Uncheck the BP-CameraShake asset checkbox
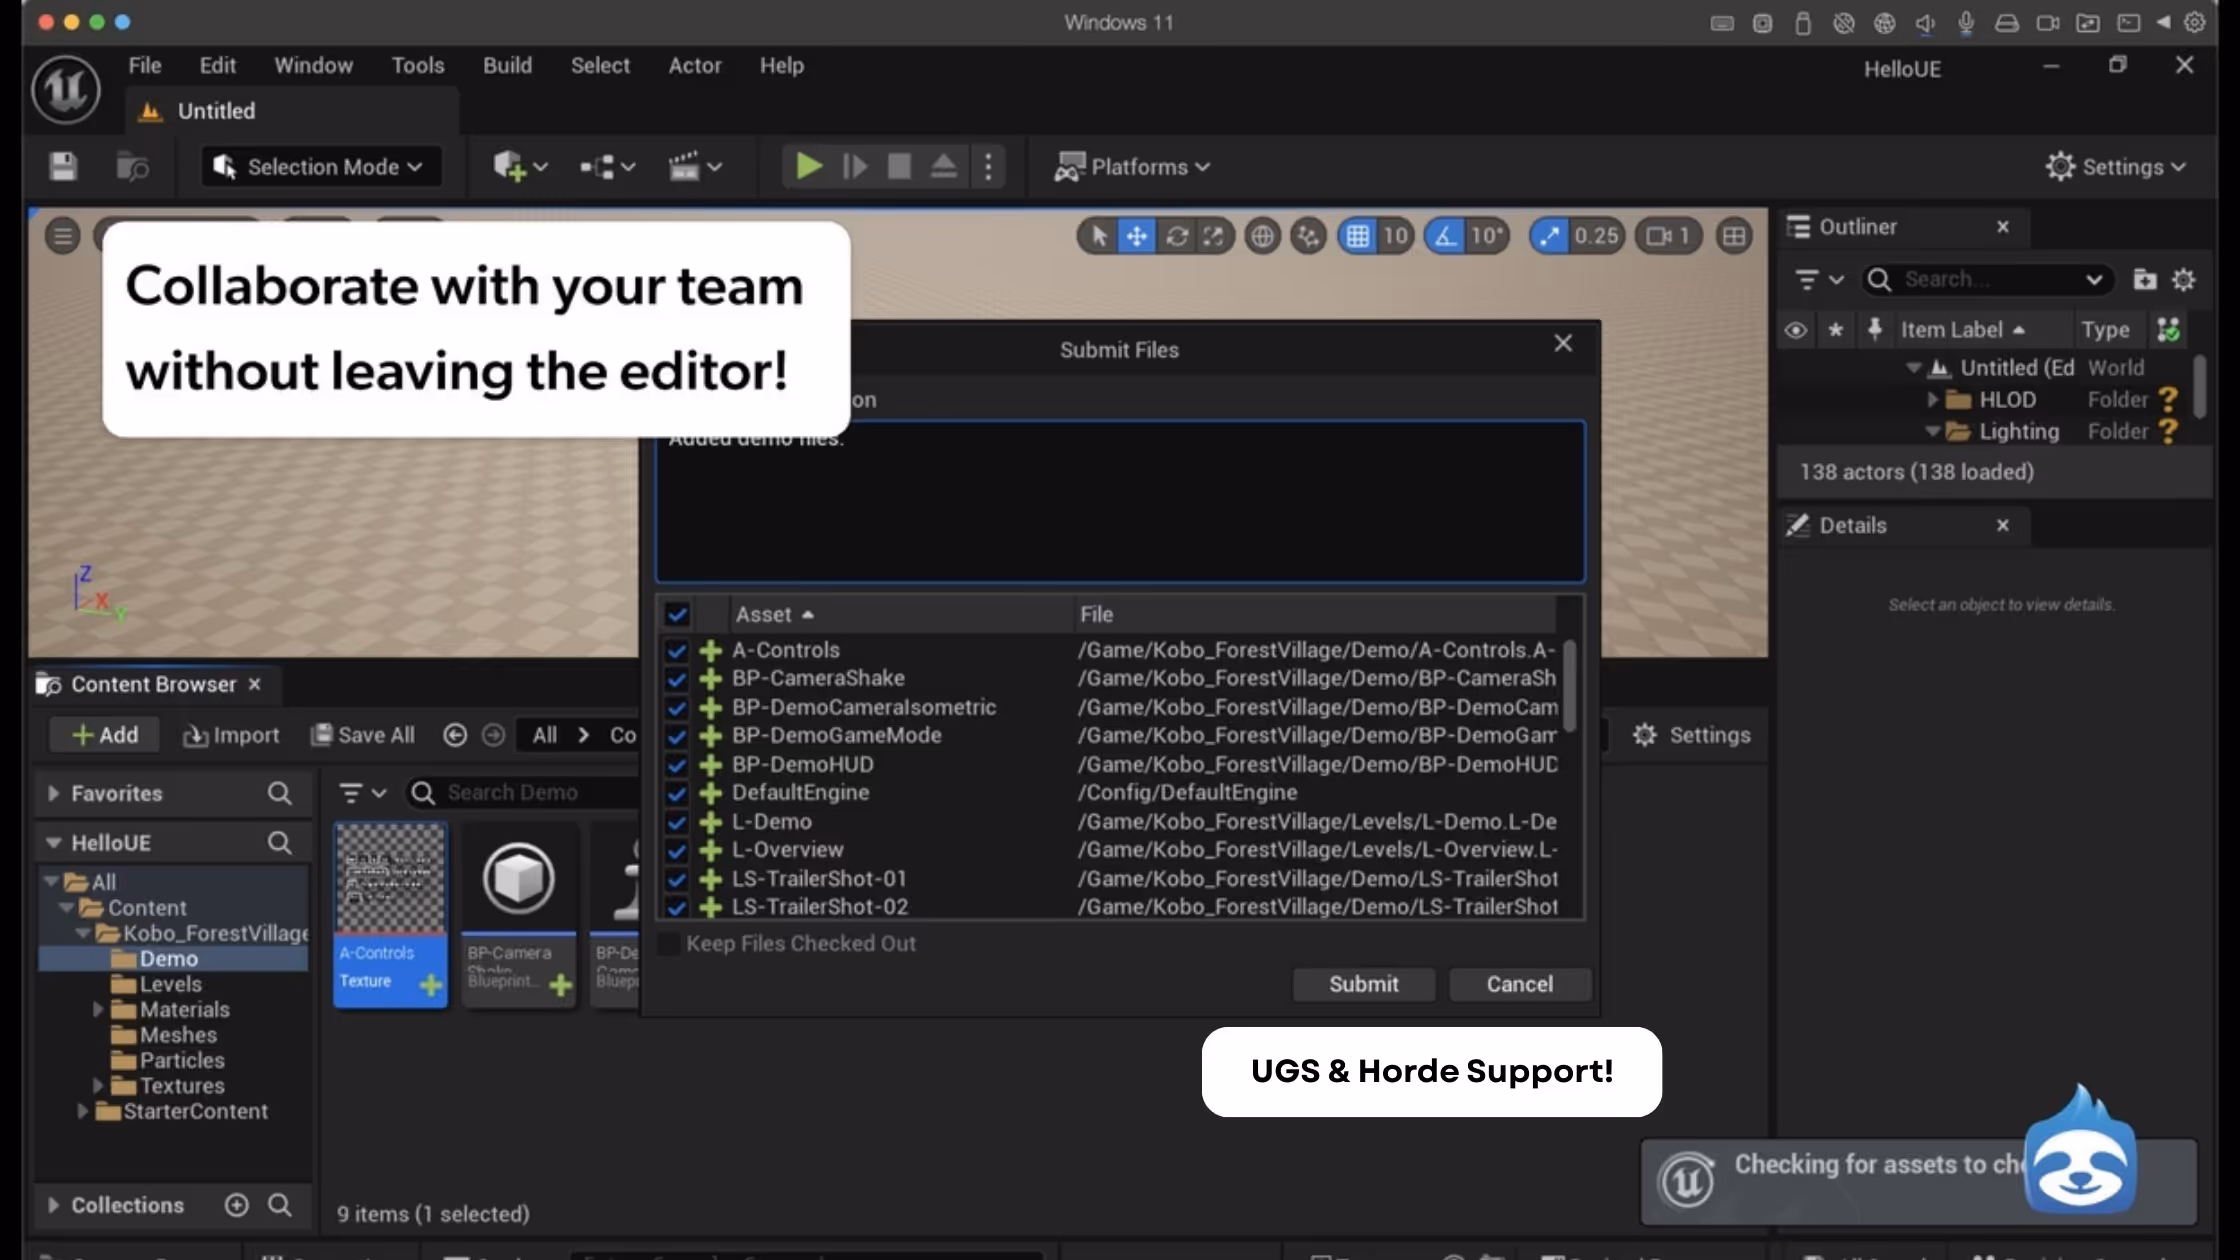2240x1260 pixels. 677,679
